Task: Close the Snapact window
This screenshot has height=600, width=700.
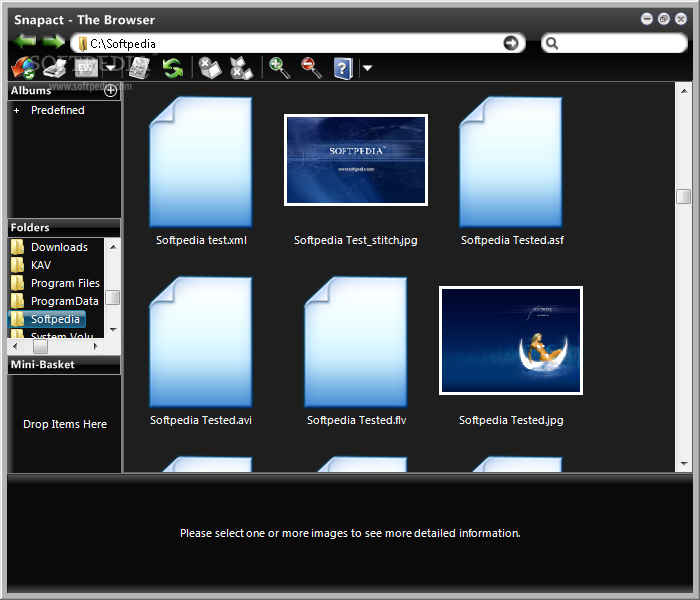Action: [681, 19]
